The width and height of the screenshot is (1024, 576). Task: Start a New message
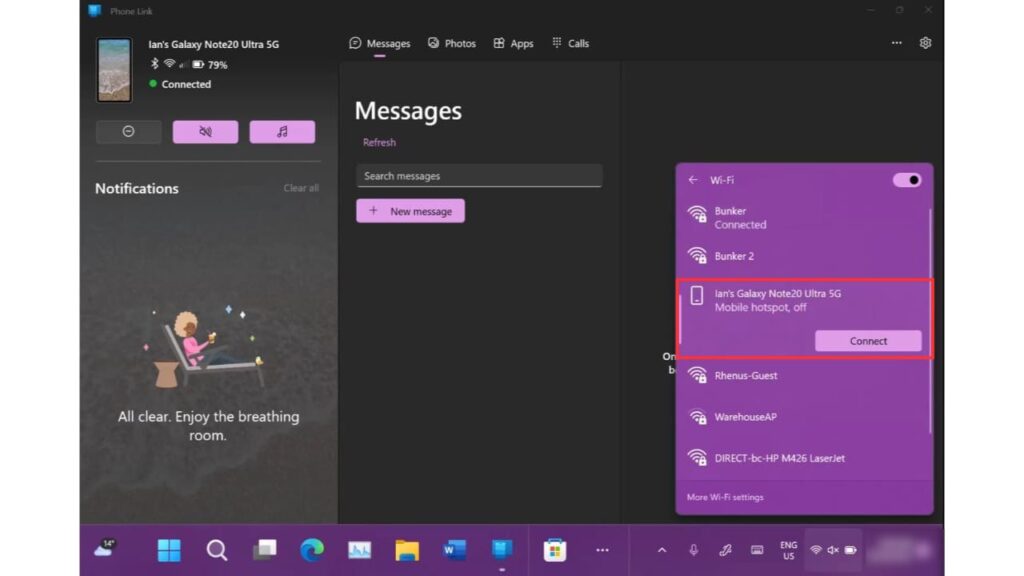coord(410,211)
